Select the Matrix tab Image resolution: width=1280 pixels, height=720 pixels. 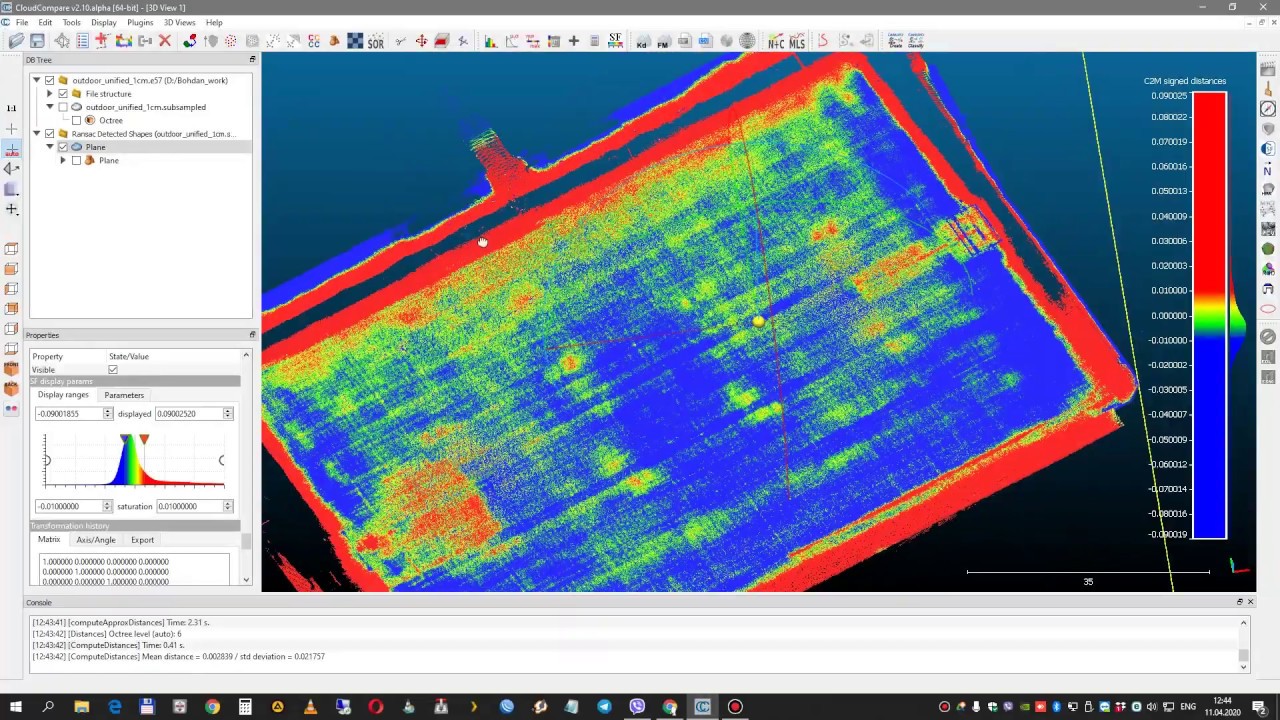pyautogui.click(x=49, y=540)
